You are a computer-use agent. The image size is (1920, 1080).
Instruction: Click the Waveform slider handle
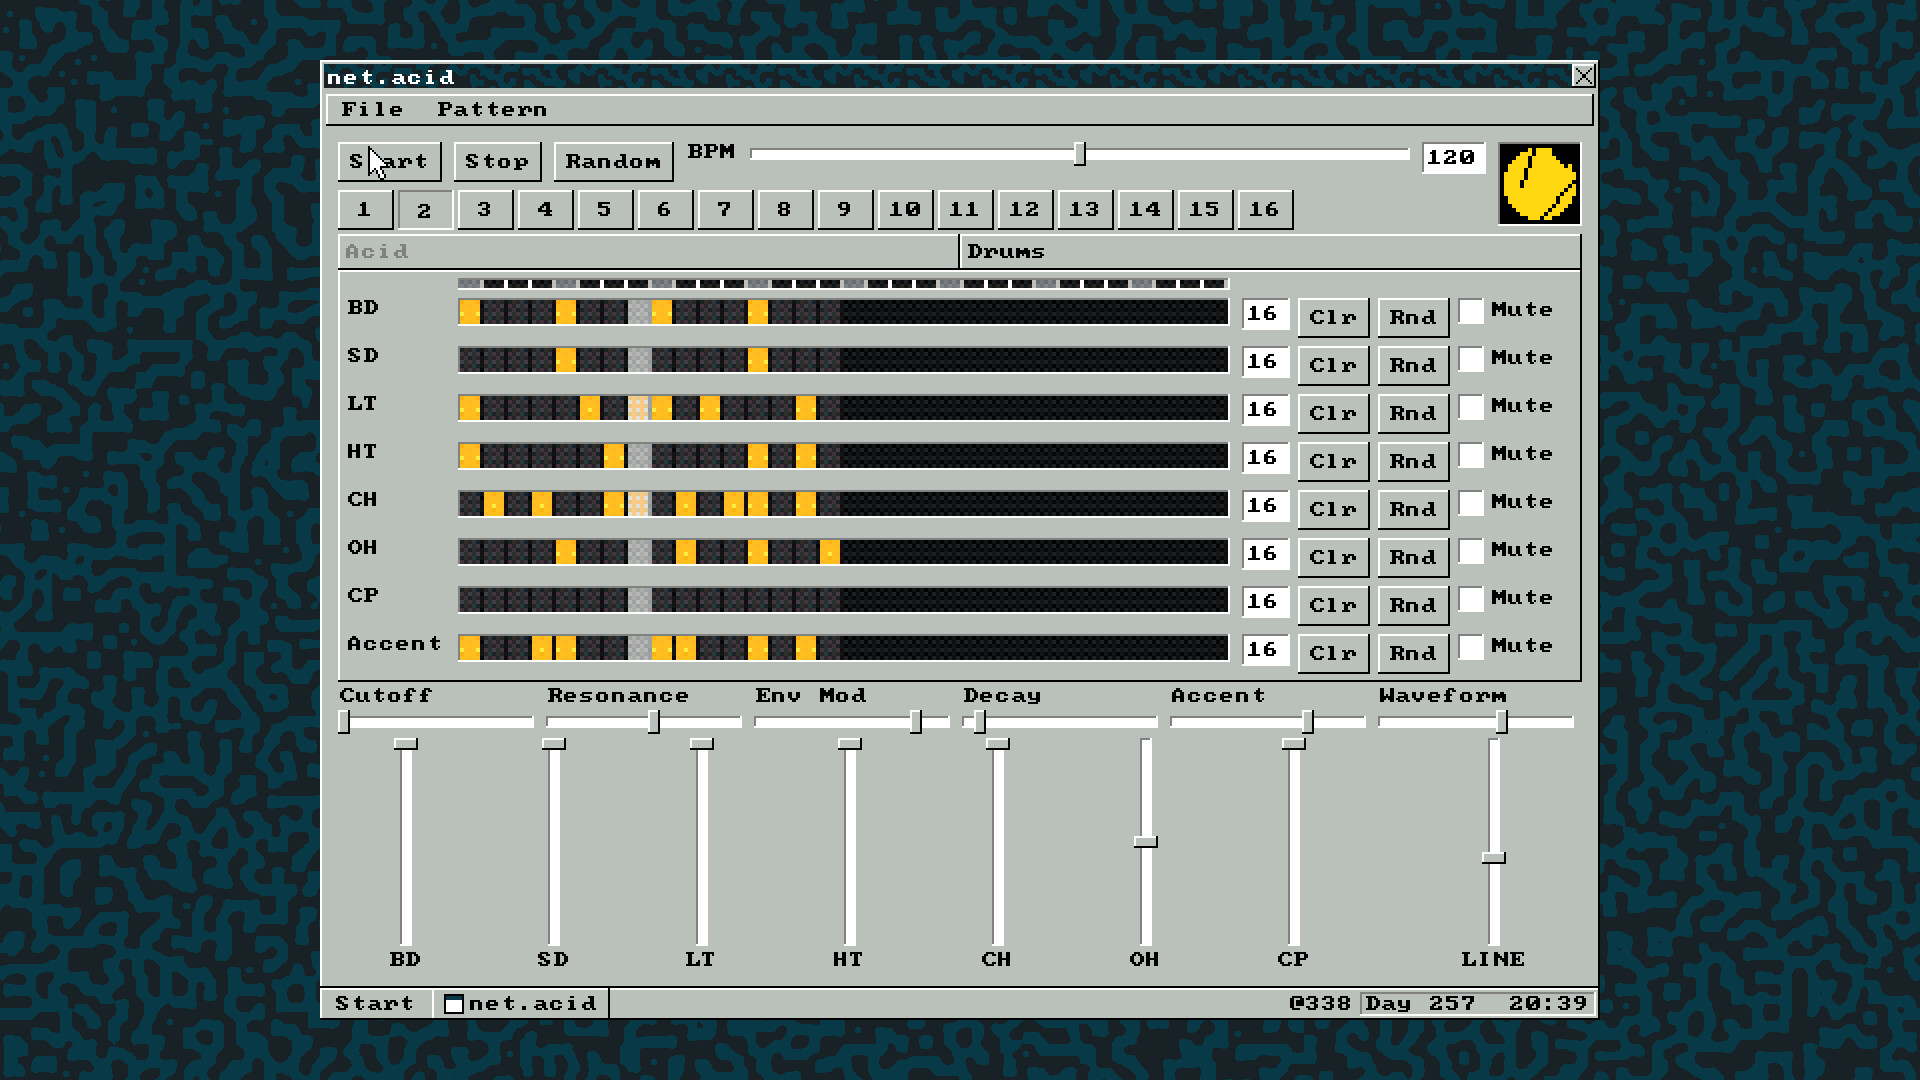(1502, 721)
